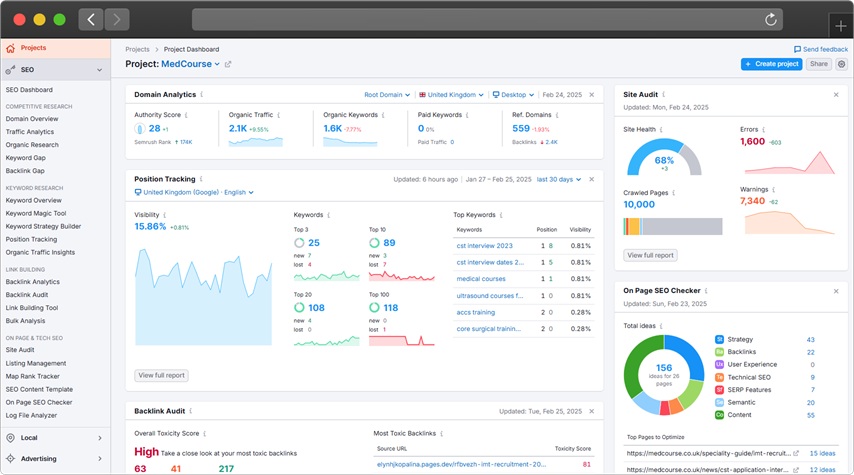The image size is (854, 475).
Task: Open Site Audit in the sidebar
Action: point(20,350)
